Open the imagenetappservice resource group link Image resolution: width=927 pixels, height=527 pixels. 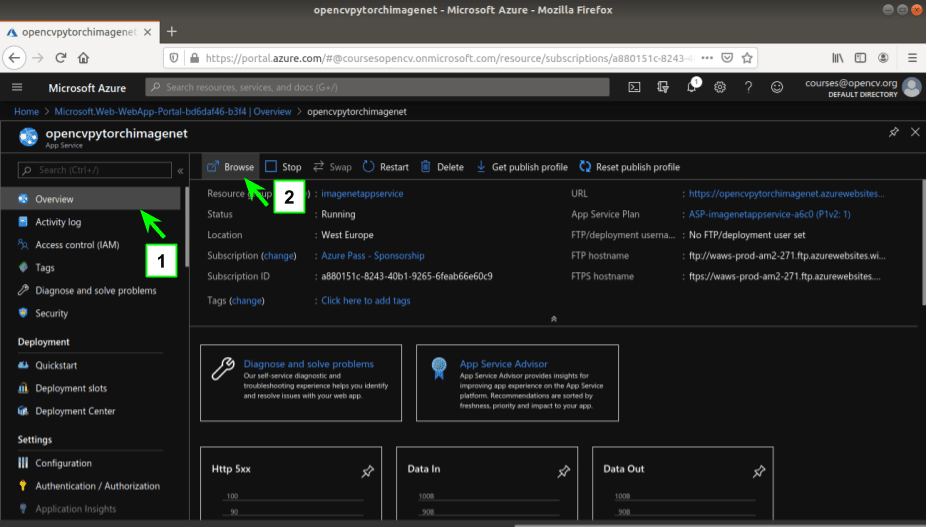(362, 193)
